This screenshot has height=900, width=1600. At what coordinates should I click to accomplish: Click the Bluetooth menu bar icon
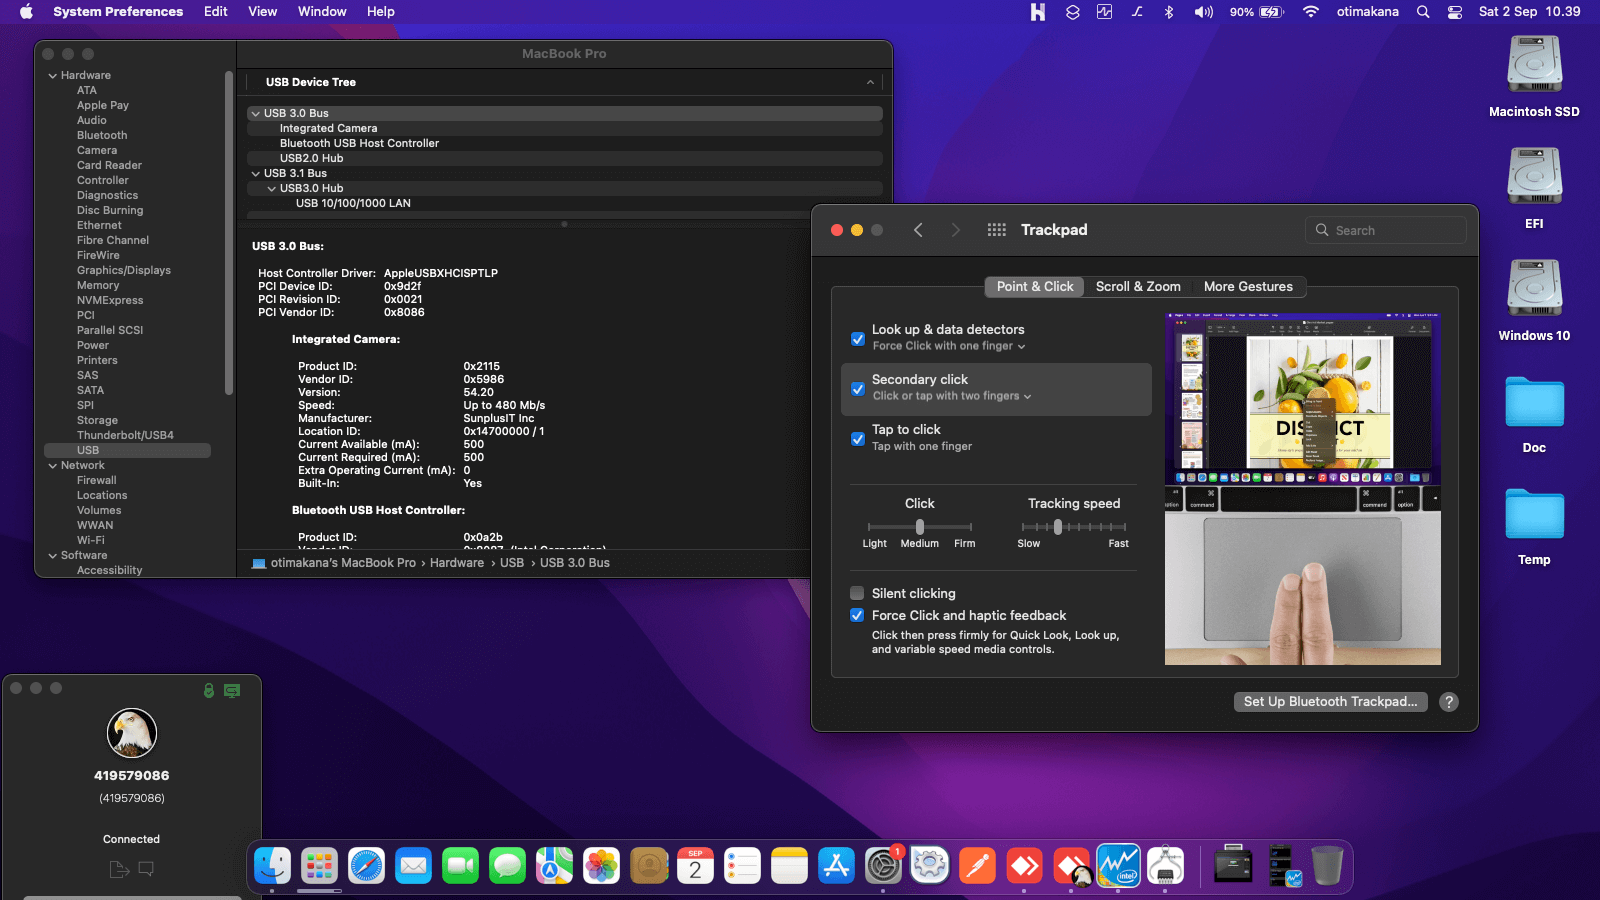point(1168,12)
